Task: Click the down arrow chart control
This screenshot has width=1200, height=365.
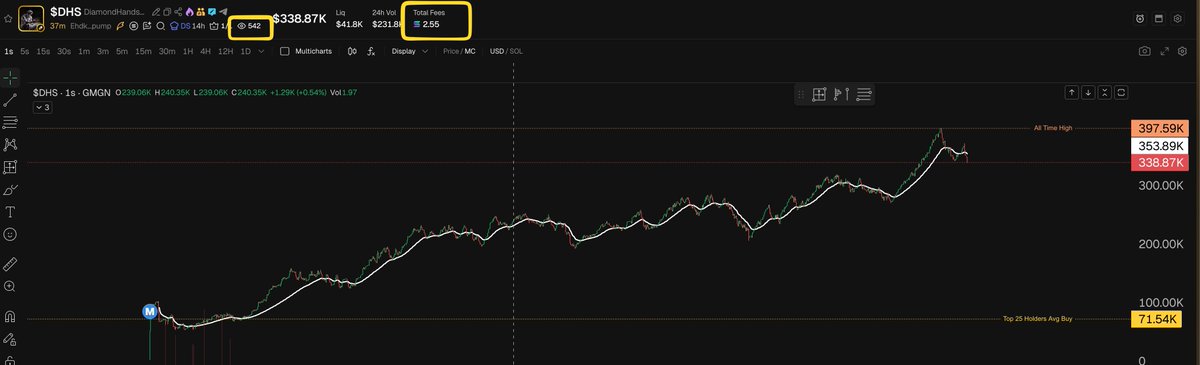Action: [1088, 92]
